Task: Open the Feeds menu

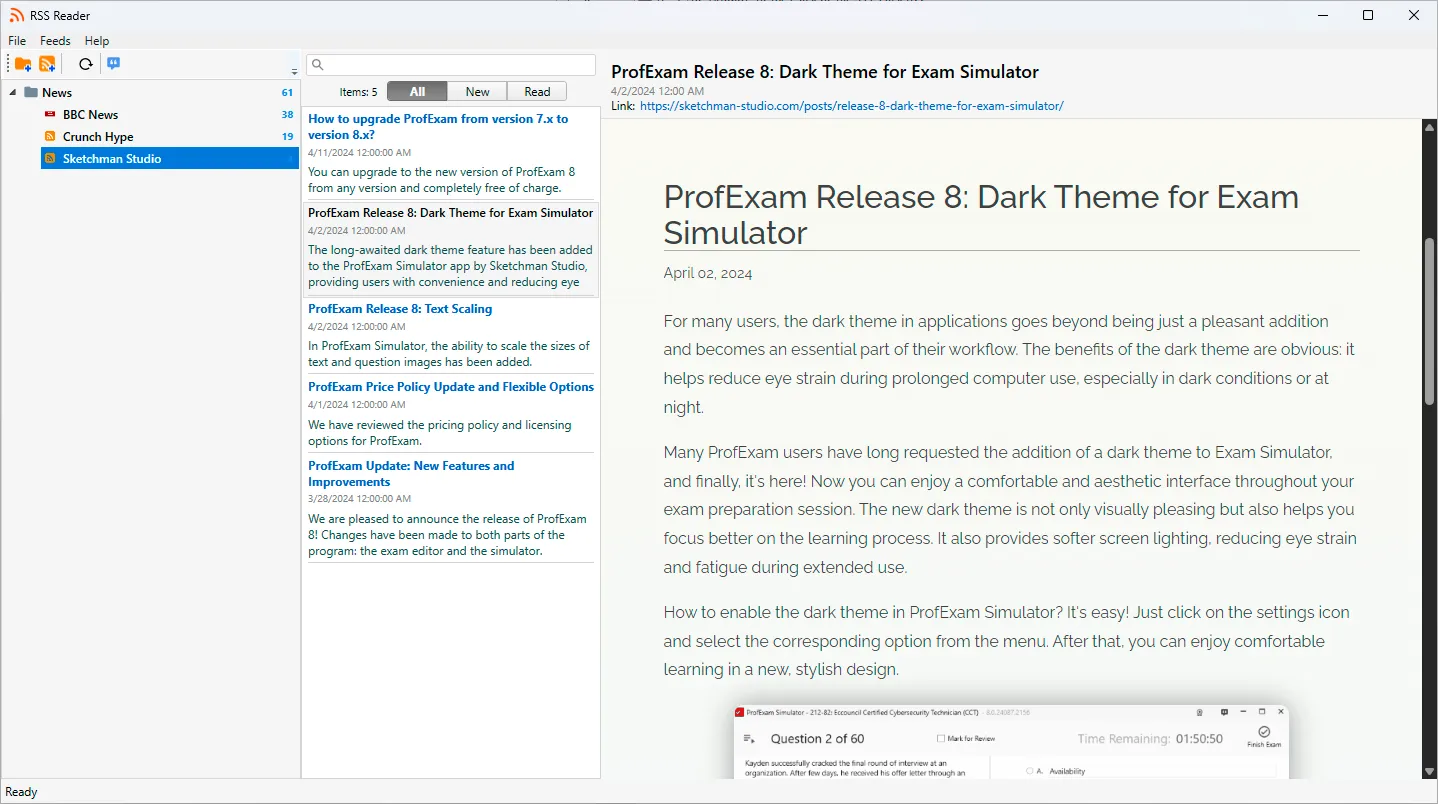Action: [55, 41]
